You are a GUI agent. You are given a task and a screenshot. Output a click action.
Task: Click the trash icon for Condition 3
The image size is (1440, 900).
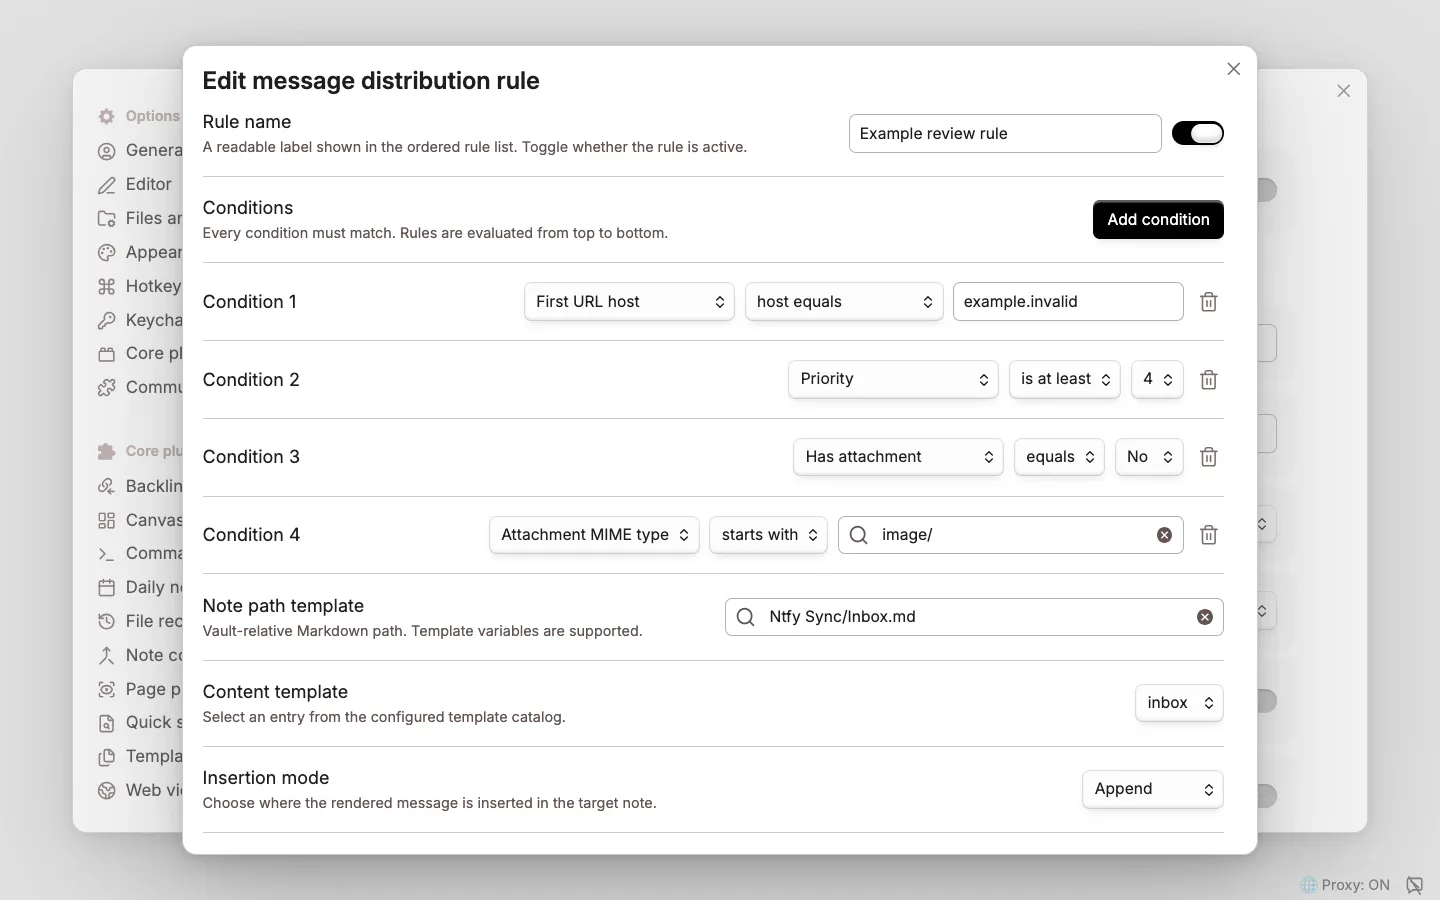(1208, 457)
